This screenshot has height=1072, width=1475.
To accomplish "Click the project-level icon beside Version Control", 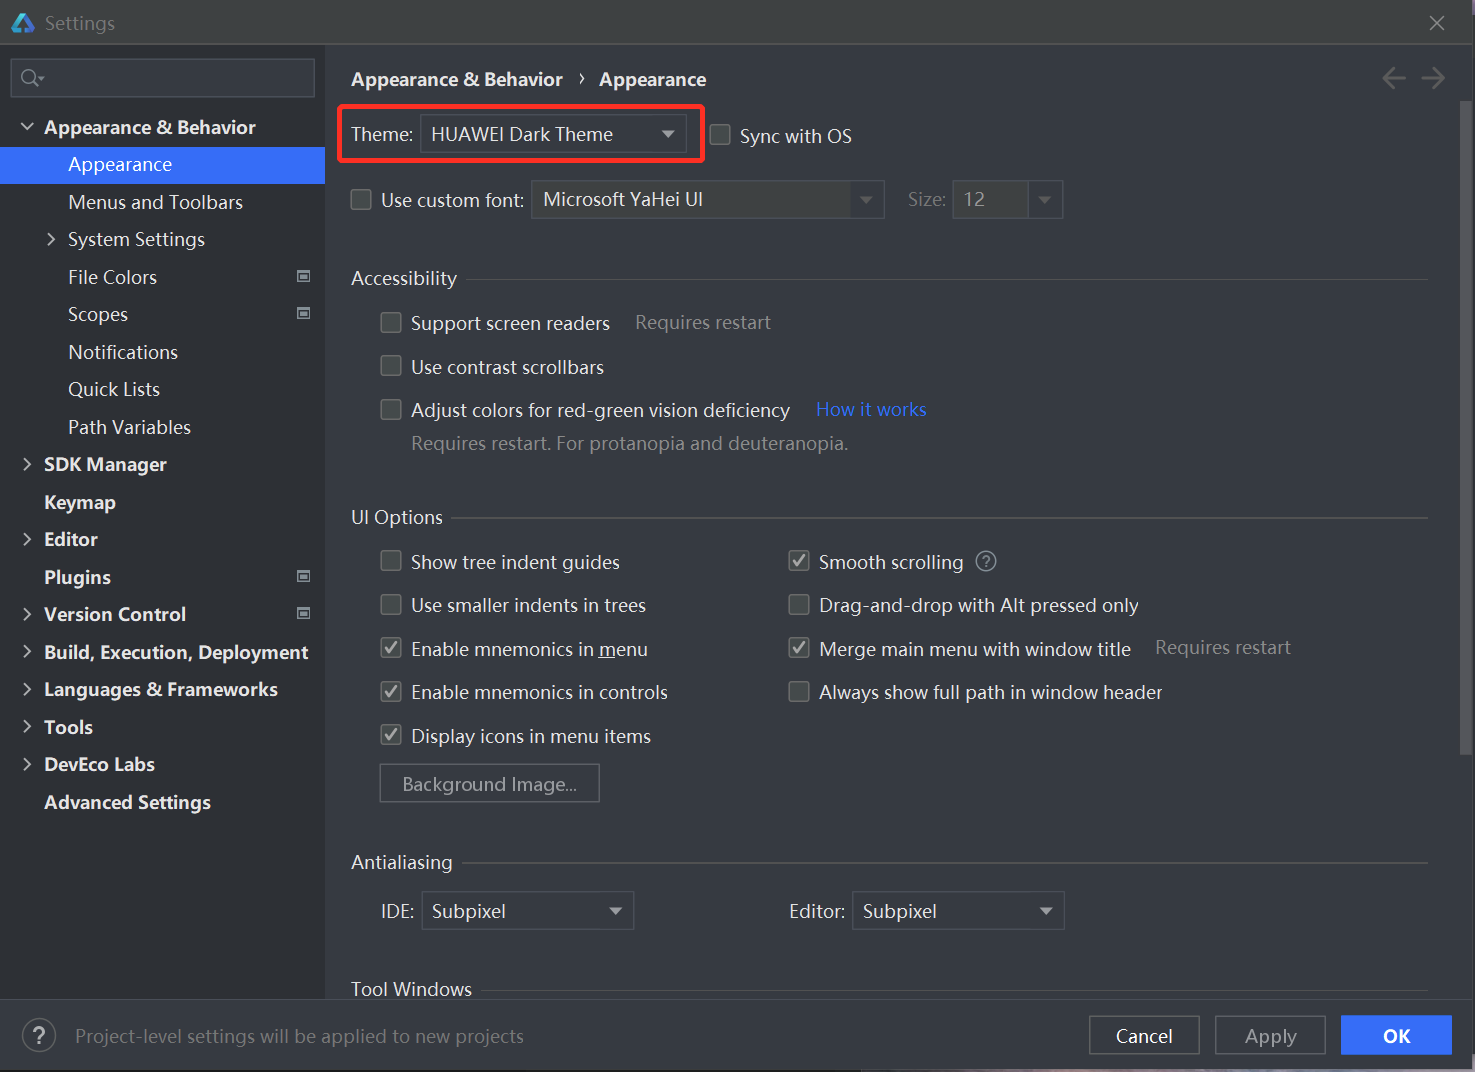I will coord(304,613).
